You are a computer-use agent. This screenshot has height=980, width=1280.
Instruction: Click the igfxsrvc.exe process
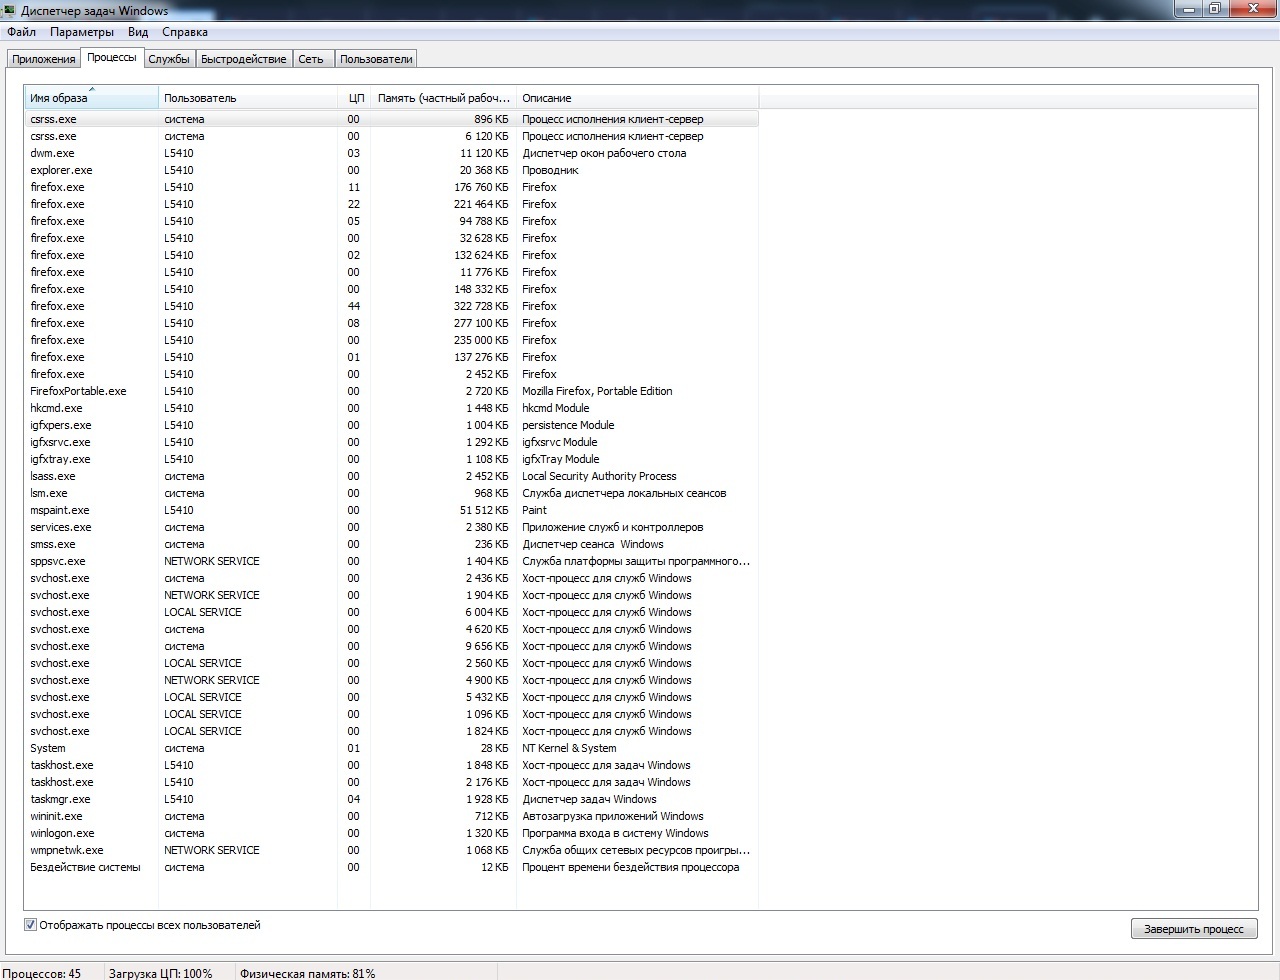[x=391, y=442]
